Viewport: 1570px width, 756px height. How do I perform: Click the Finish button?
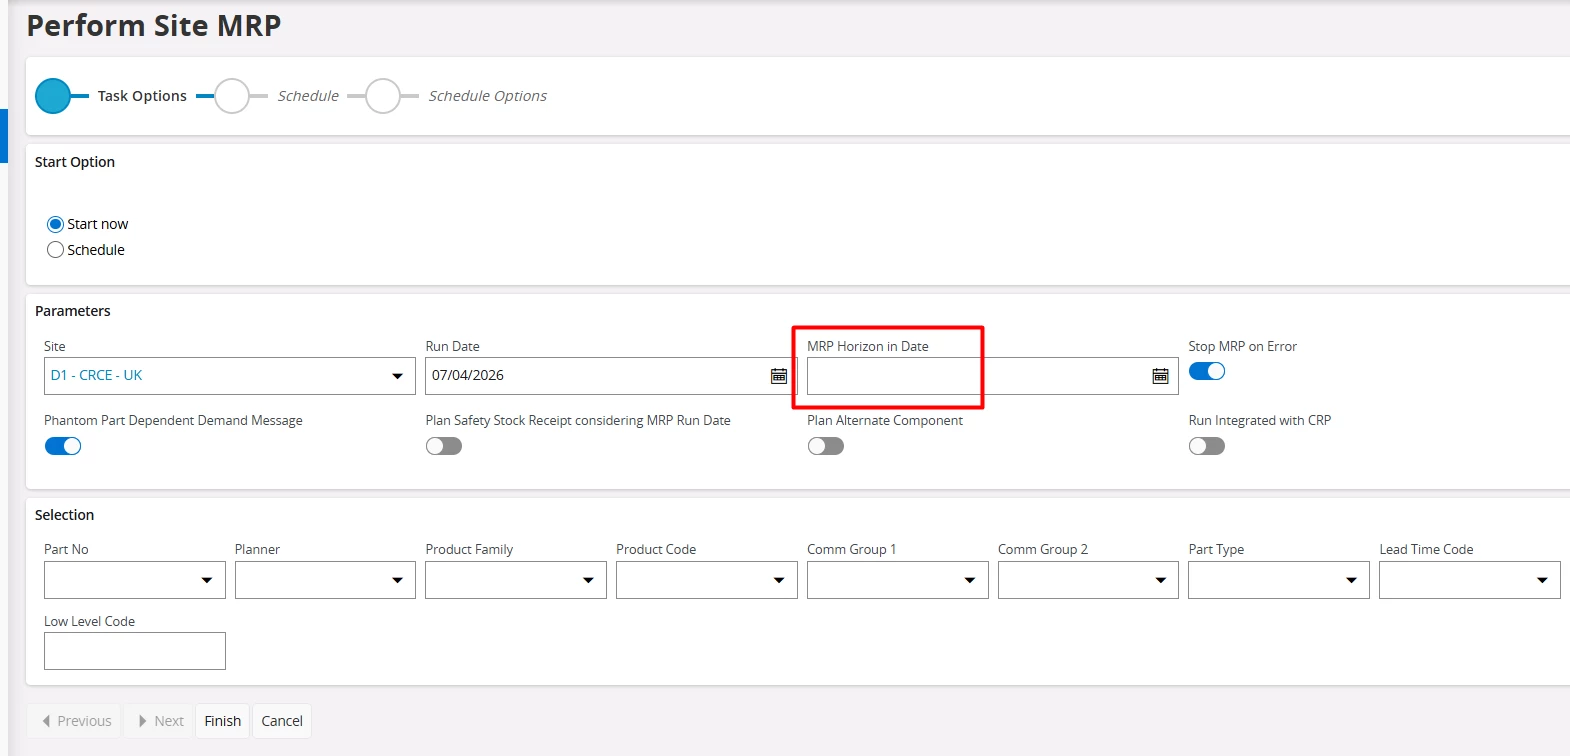(222, 721)
